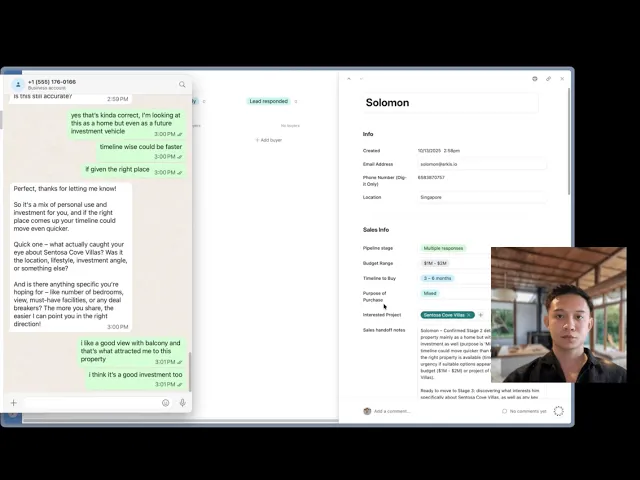
Task: Click the 'Info' section heading
Action: (368, 134)
